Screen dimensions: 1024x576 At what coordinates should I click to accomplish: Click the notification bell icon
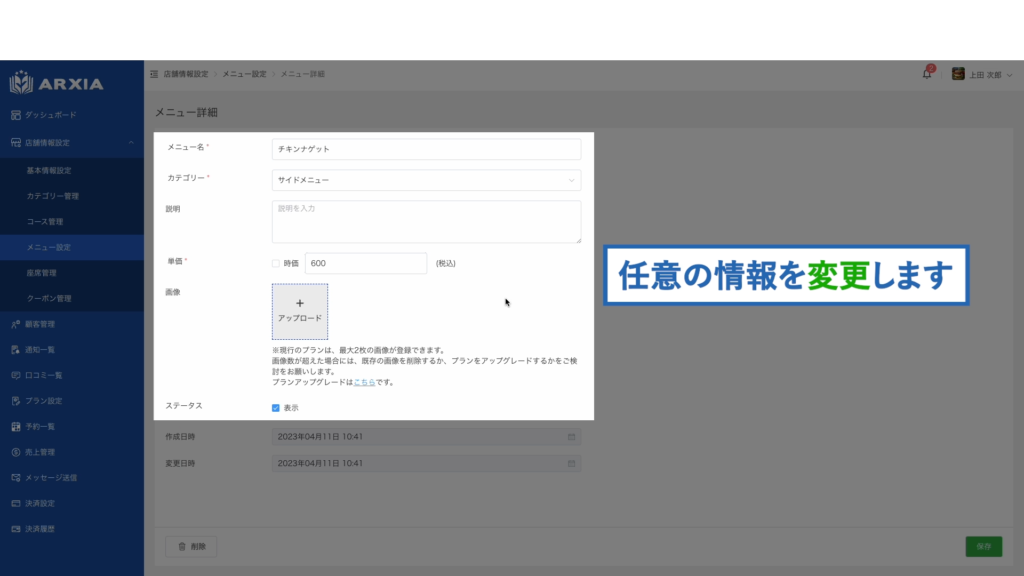click(x=927, y=74)
